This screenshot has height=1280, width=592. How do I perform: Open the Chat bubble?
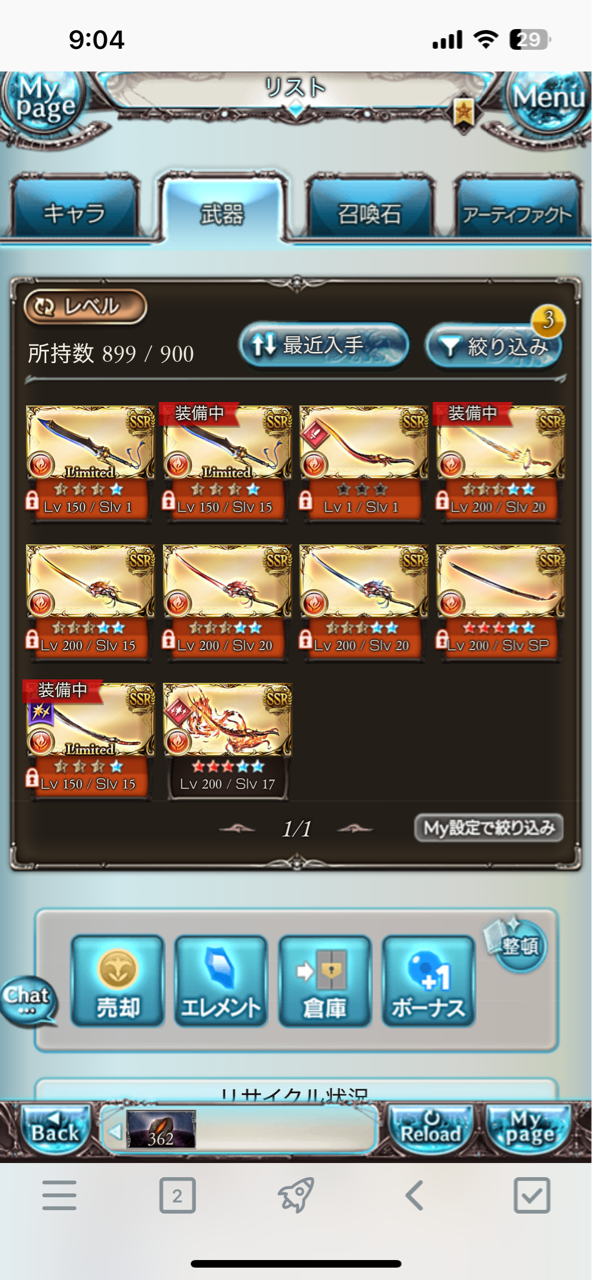pyautogui.click(x=28, y=999)
